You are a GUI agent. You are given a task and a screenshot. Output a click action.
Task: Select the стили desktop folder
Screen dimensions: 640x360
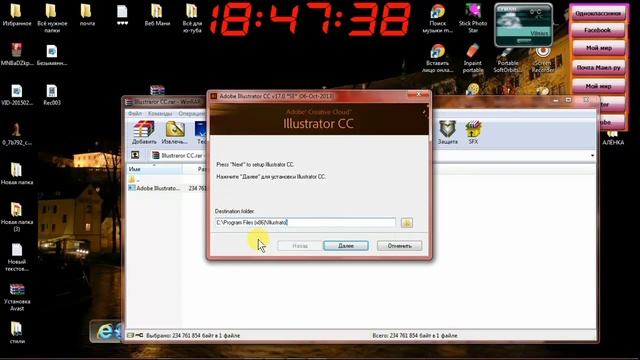click(17, 332)
